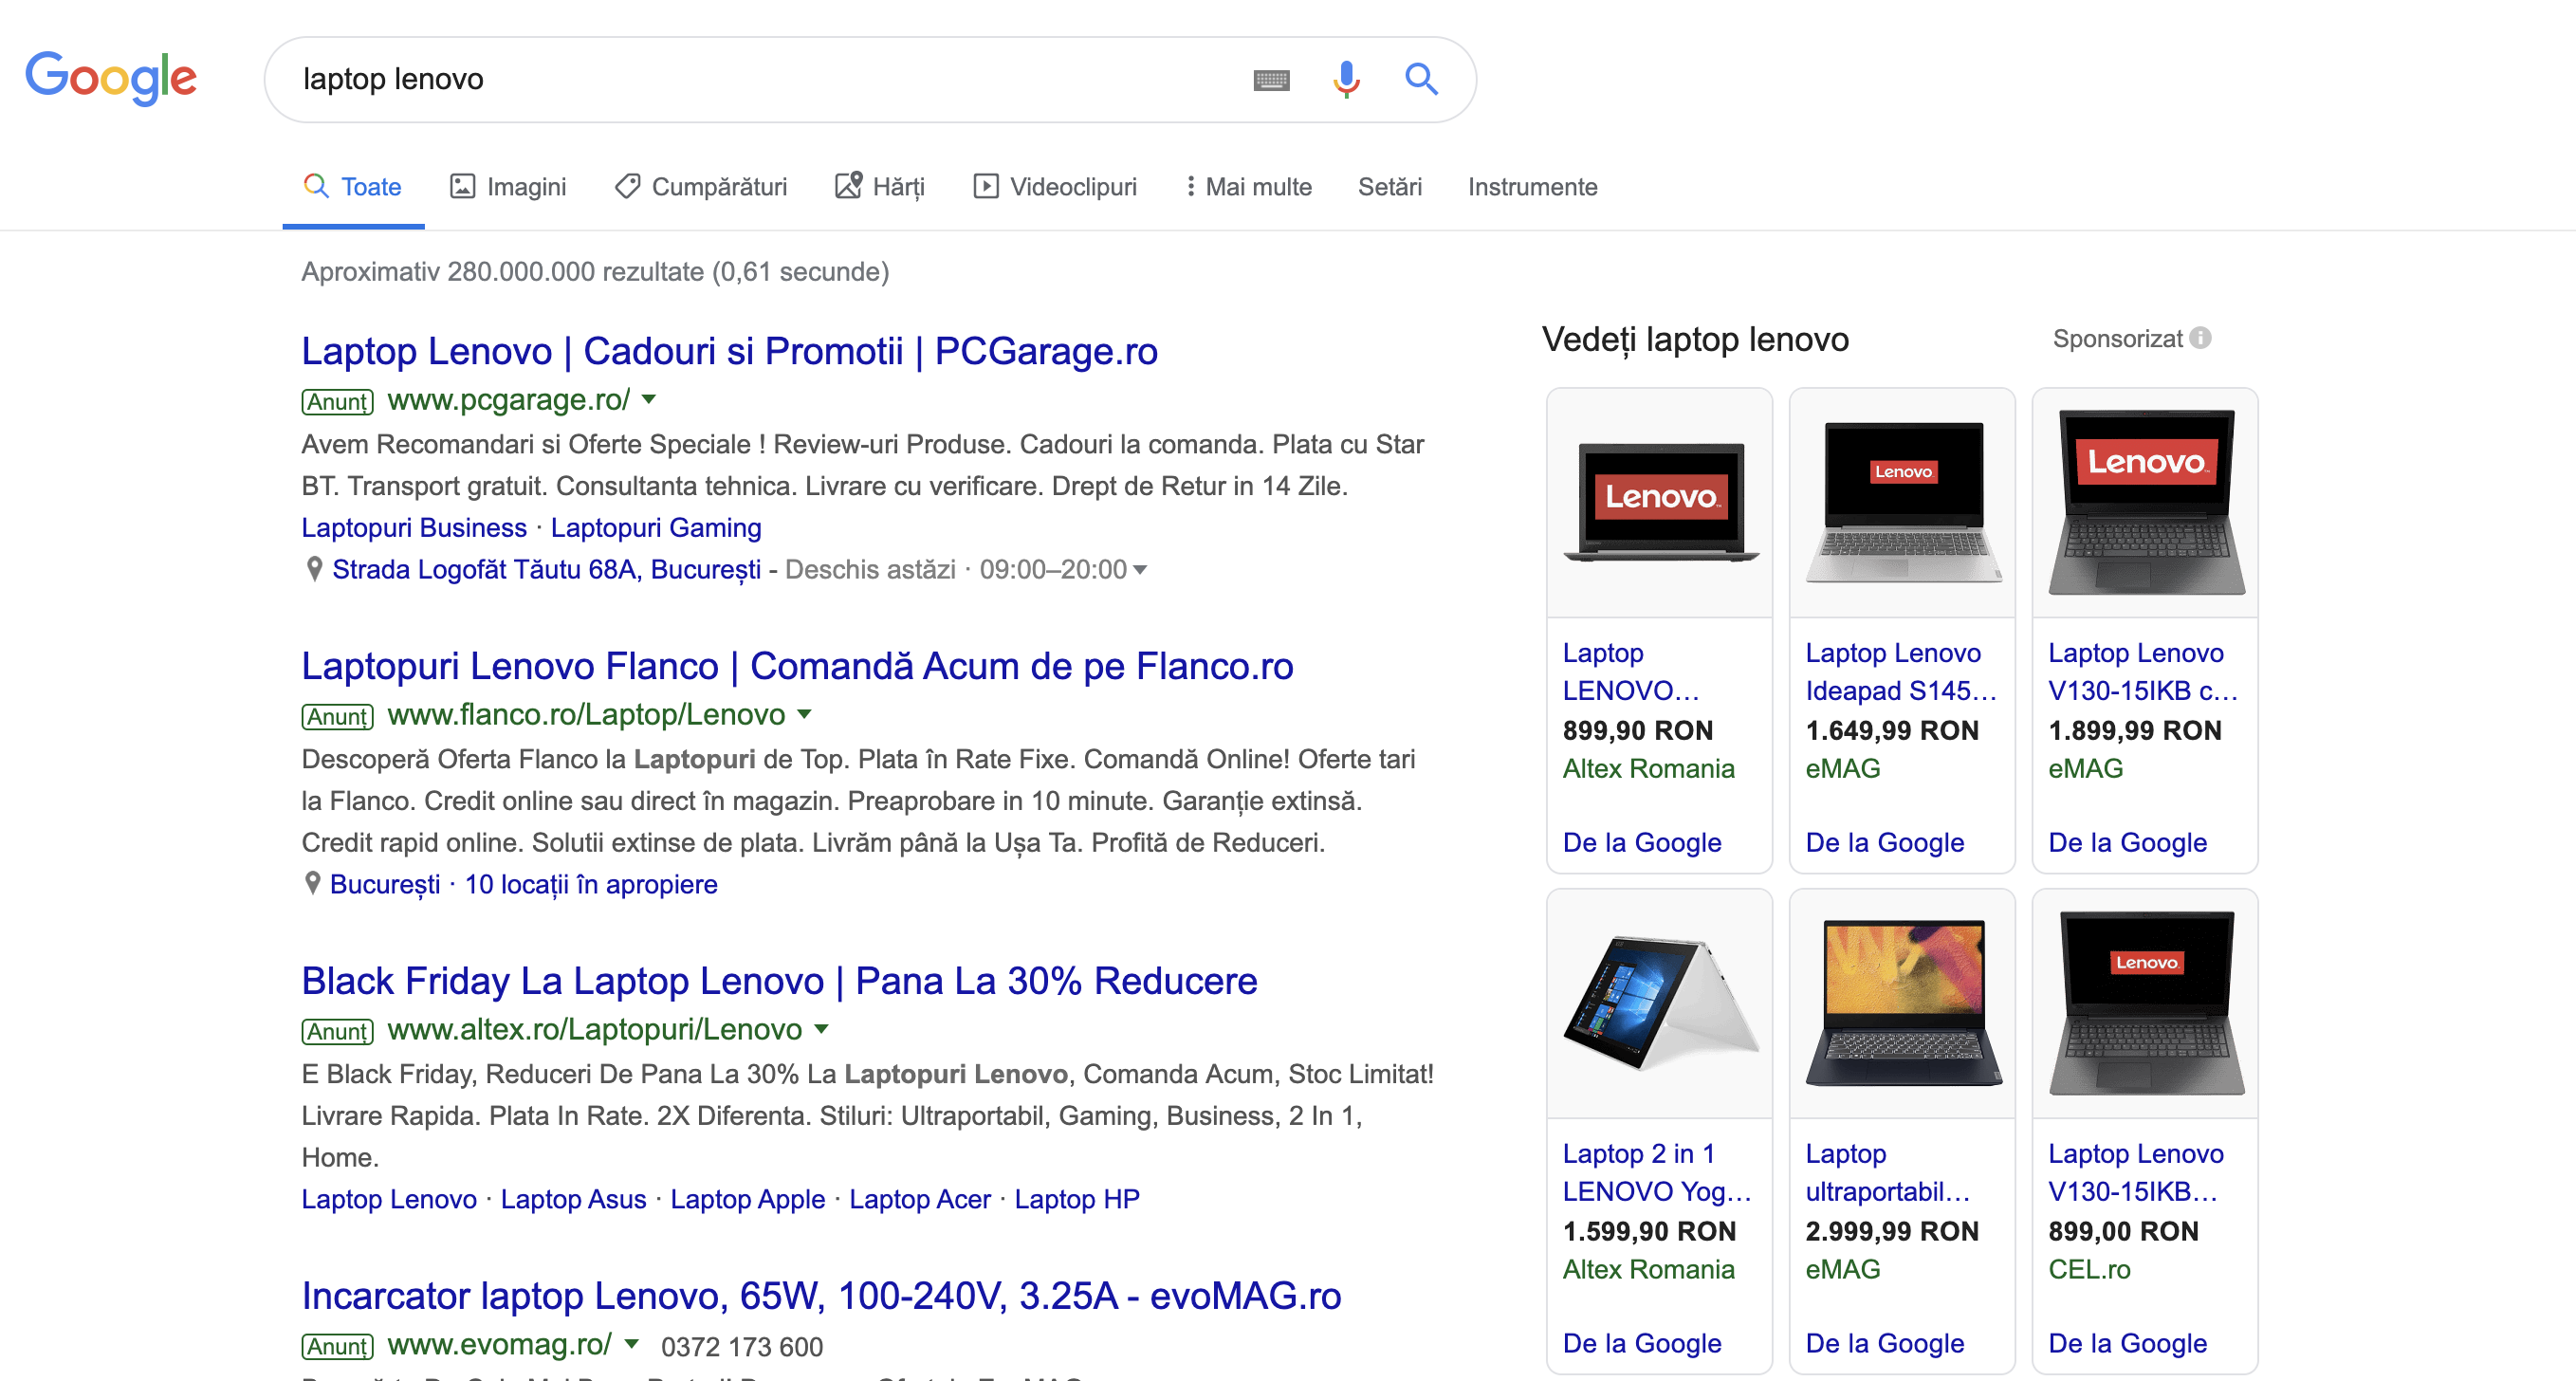Expand the altex.ro ad URL dropdown arrow
This screenshot has height=1381, width=2576.
tap(821, 1030)
